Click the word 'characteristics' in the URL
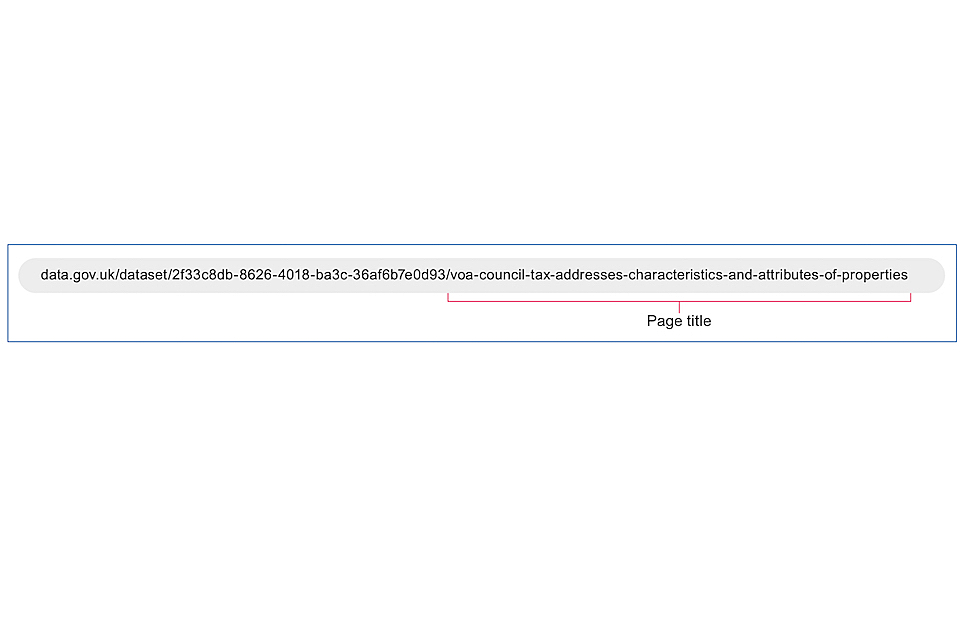This screenshot has width=960, height=640. click(x=675, y=275)
